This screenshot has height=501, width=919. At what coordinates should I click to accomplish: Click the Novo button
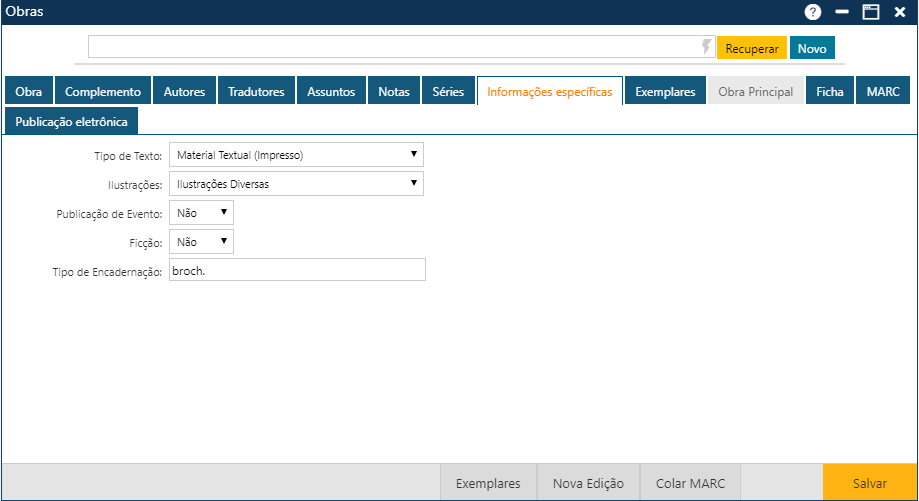click(x=812, y=48)
